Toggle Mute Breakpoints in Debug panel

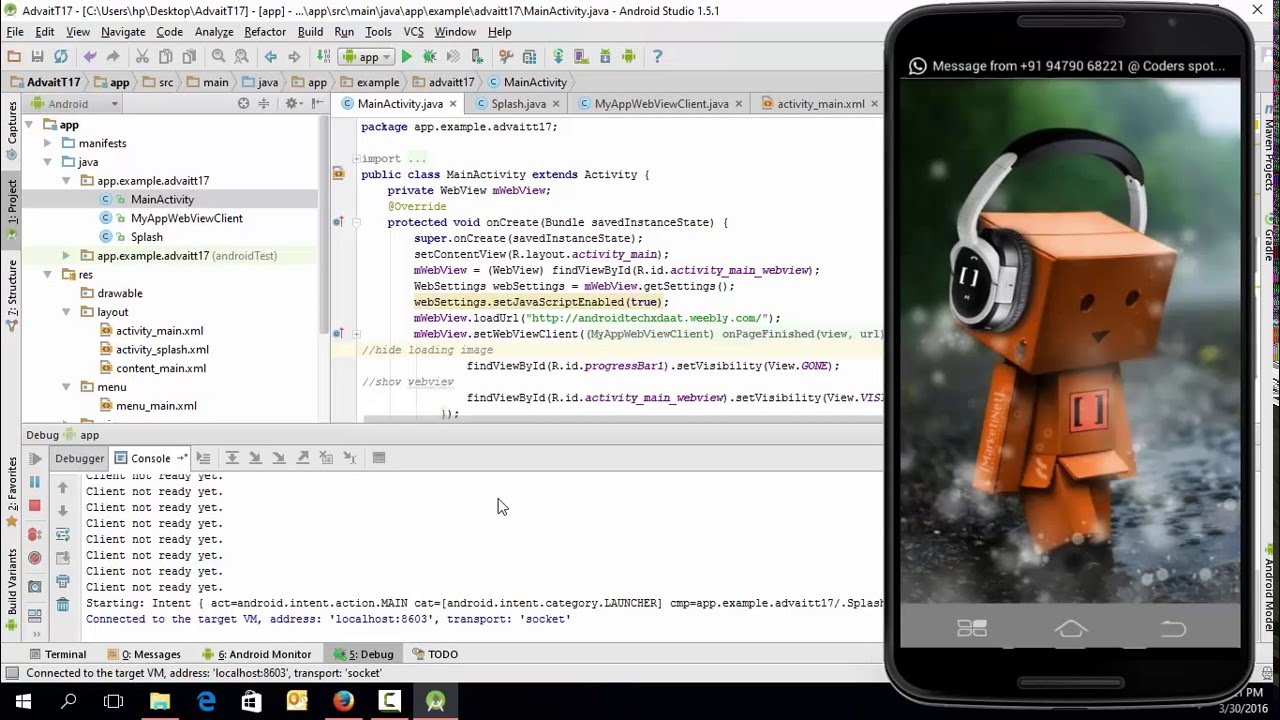[35, 558]
